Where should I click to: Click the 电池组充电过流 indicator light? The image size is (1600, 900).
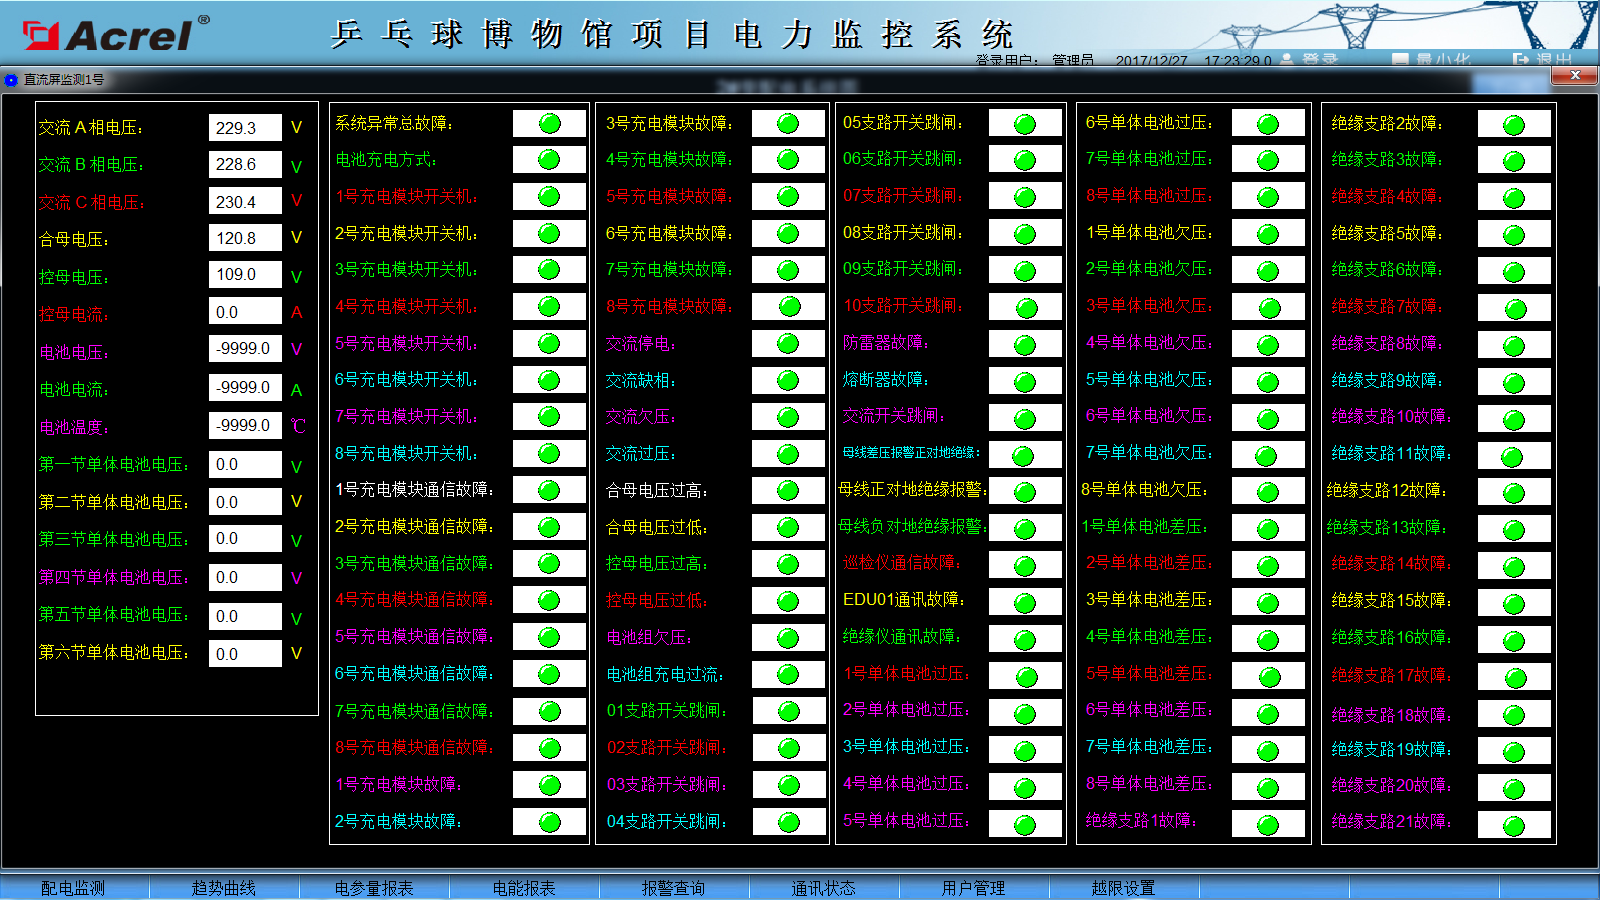pyautogui.click(x=789, y=674)
